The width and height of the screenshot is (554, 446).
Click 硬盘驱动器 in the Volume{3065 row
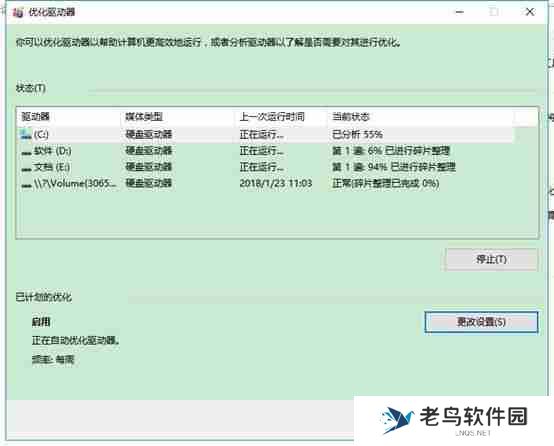(x=148, y=183)
